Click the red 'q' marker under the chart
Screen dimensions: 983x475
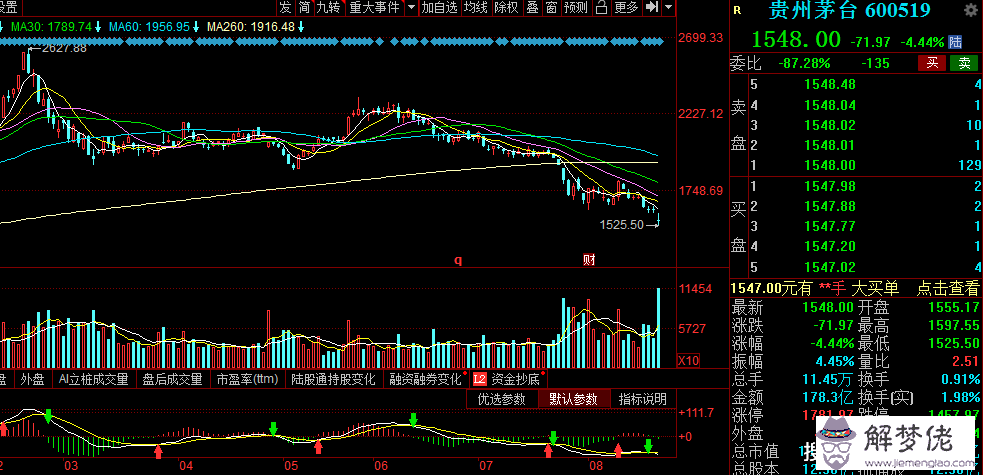pyautogui.click(x=458, y=261)
